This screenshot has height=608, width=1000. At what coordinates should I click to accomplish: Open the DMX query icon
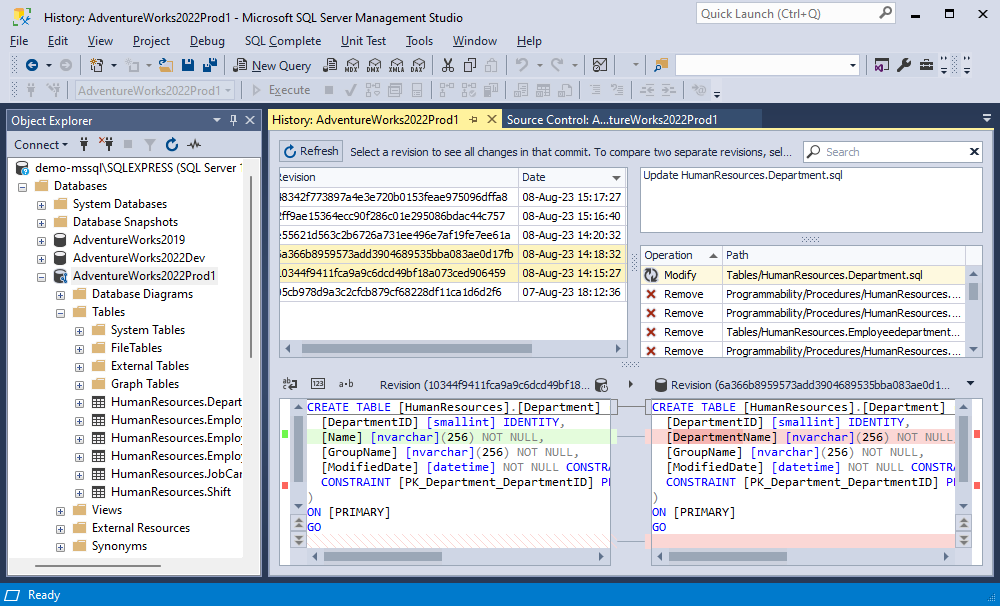[x=374, y=65]
